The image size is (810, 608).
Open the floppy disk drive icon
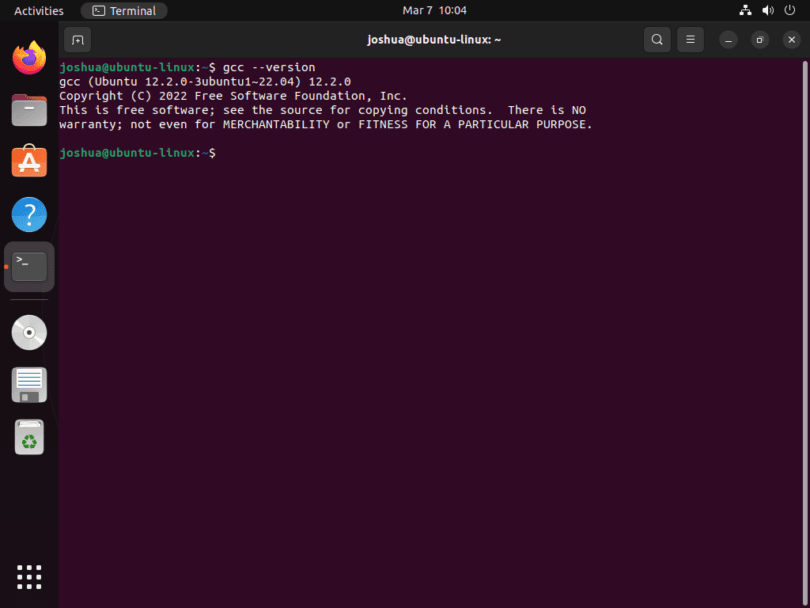click(x=29, y=385)
